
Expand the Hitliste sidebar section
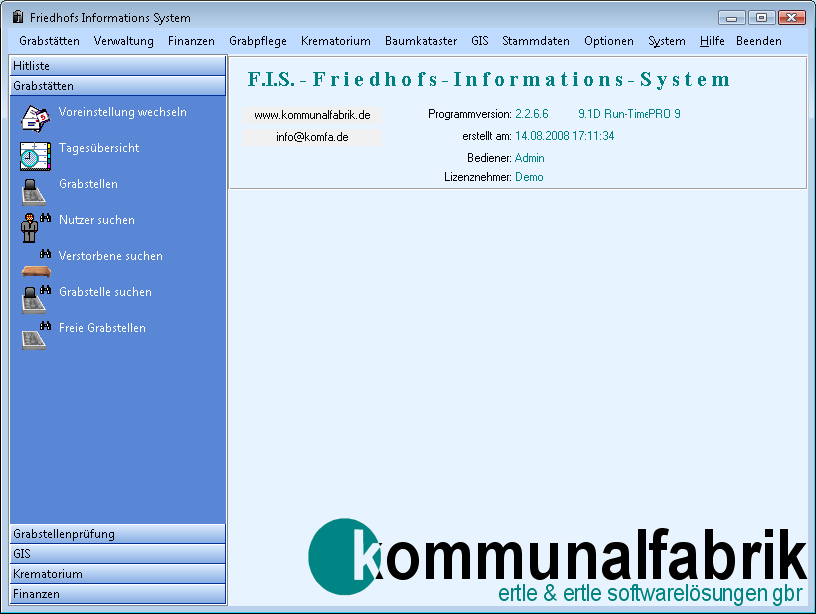click(118, 66)
